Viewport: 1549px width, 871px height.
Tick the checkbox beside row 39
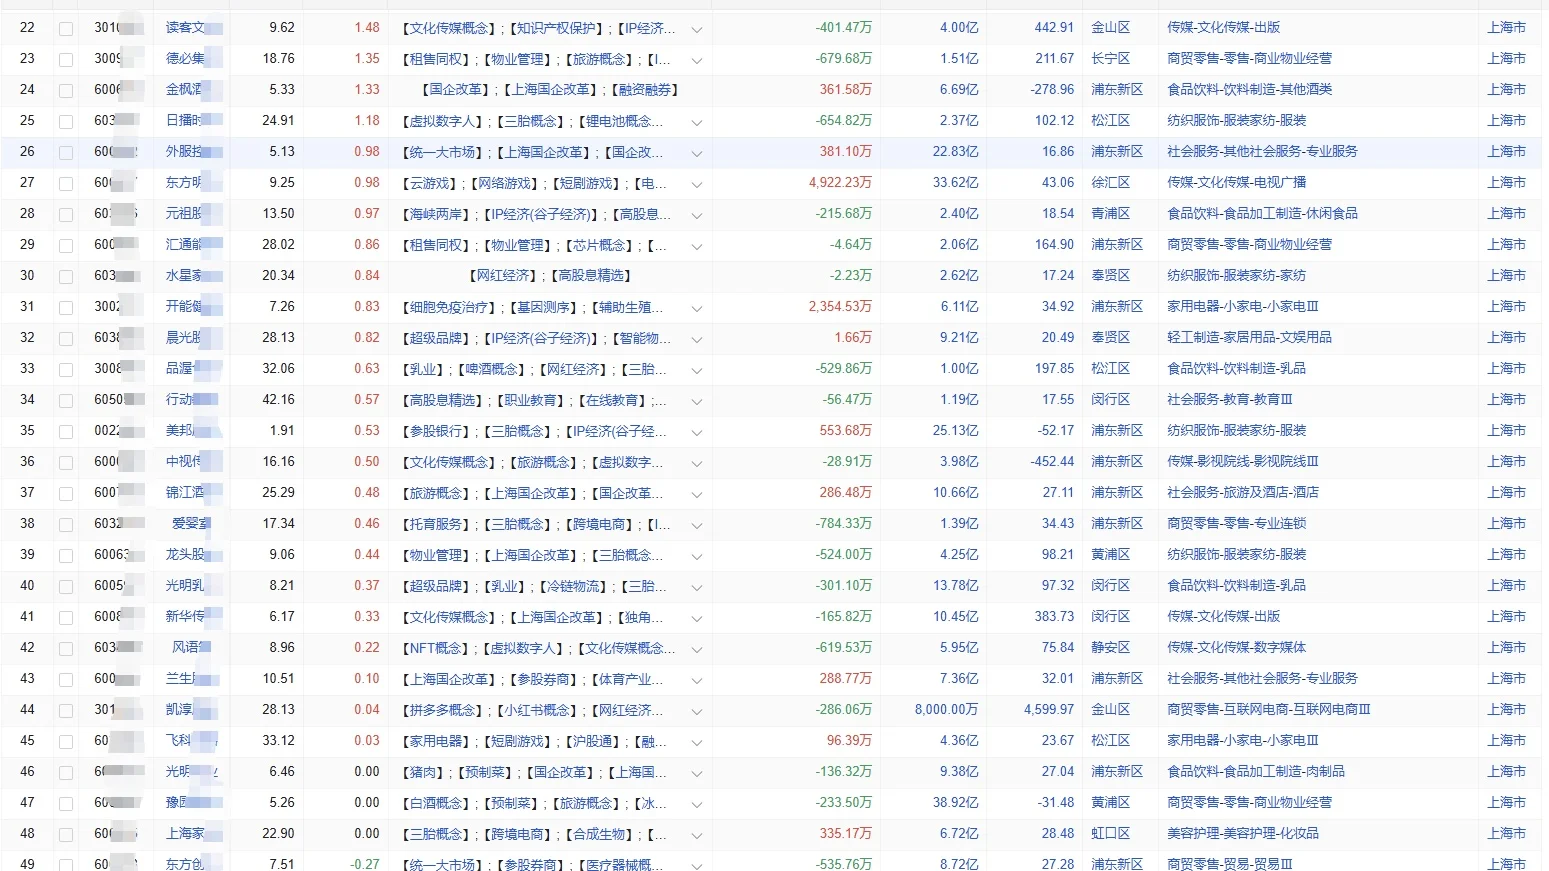[x=66, y=556]
